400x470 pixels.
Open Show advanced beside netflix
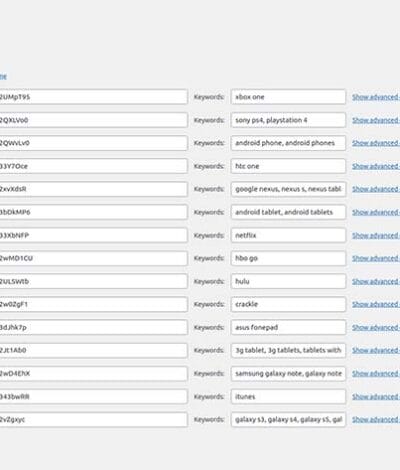point(376,235)
